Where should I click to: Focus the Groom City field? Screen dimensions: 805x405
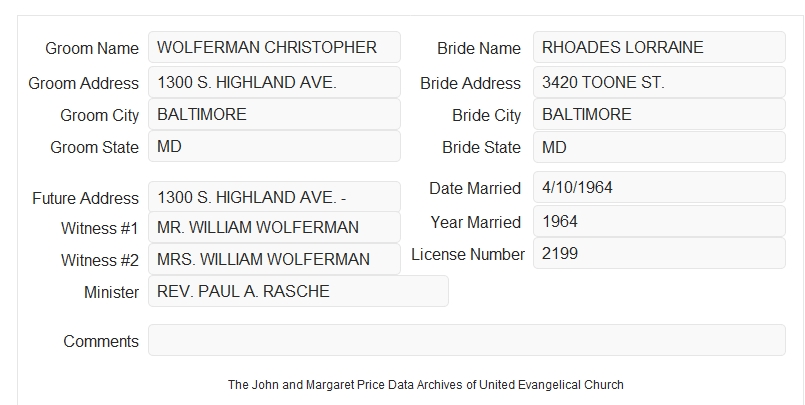click(x=274, y=114)
